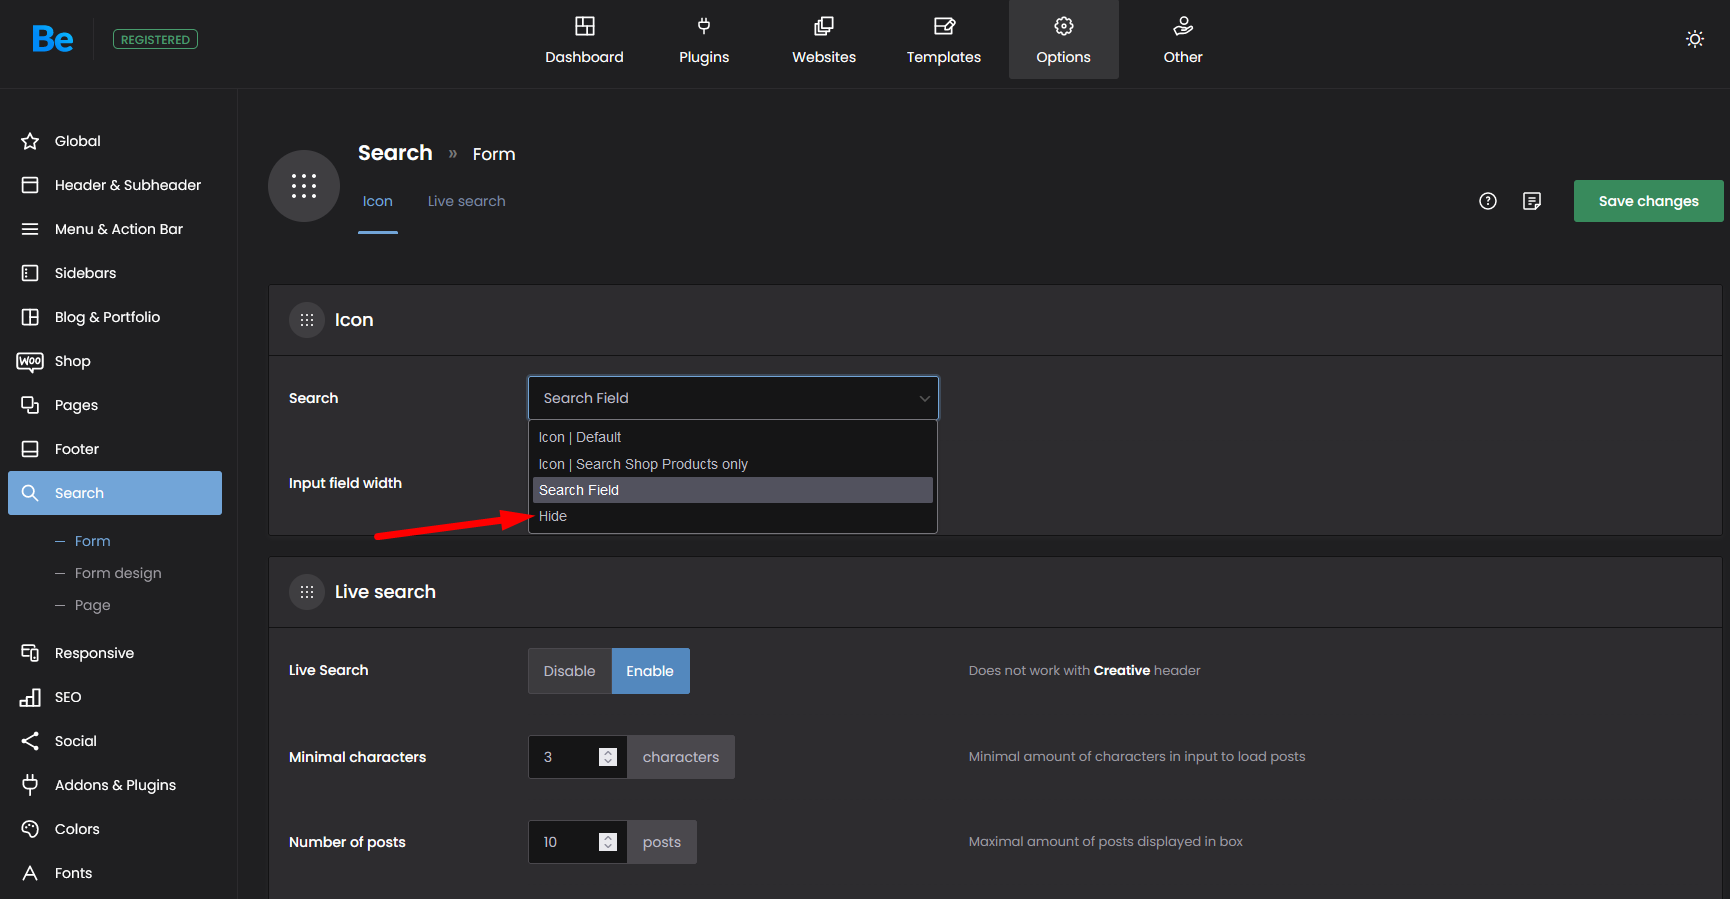Open the Search Field dropdown
The height and width of the screenshot is (899, 1730).
tap(733, 398)
